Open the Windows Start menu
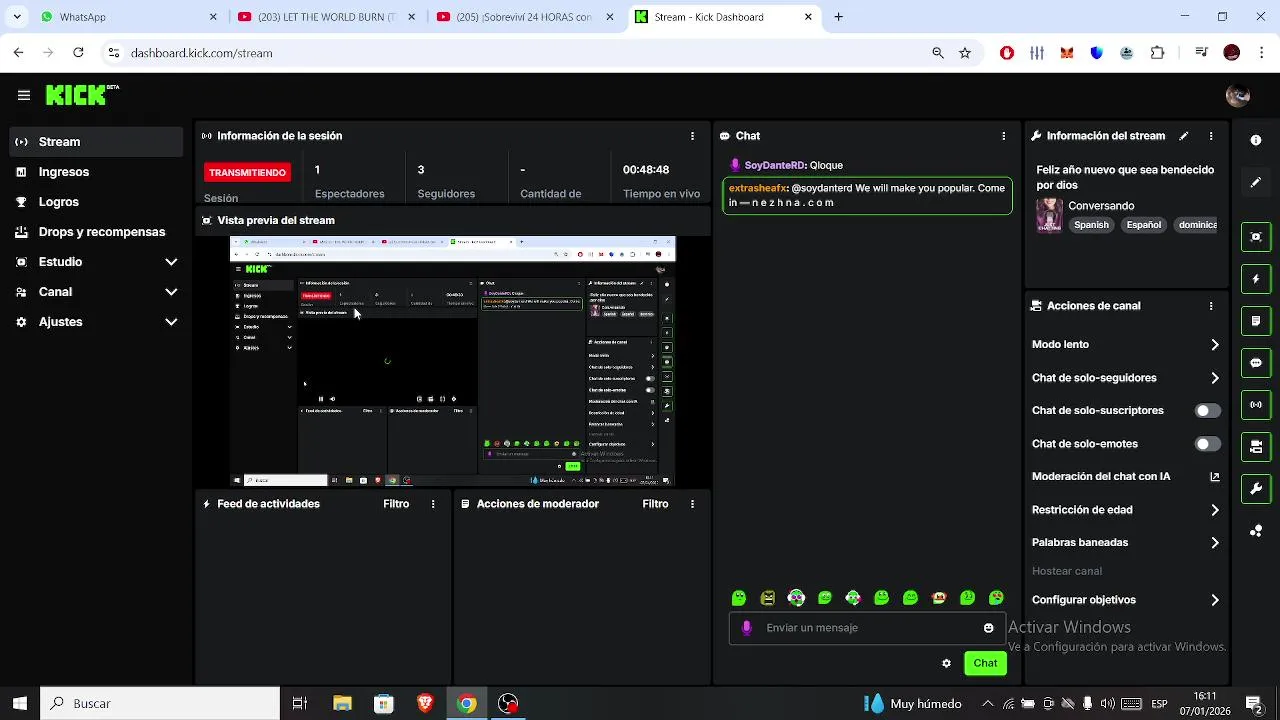This screenshot has height=720, width=1280. point(19,703)
